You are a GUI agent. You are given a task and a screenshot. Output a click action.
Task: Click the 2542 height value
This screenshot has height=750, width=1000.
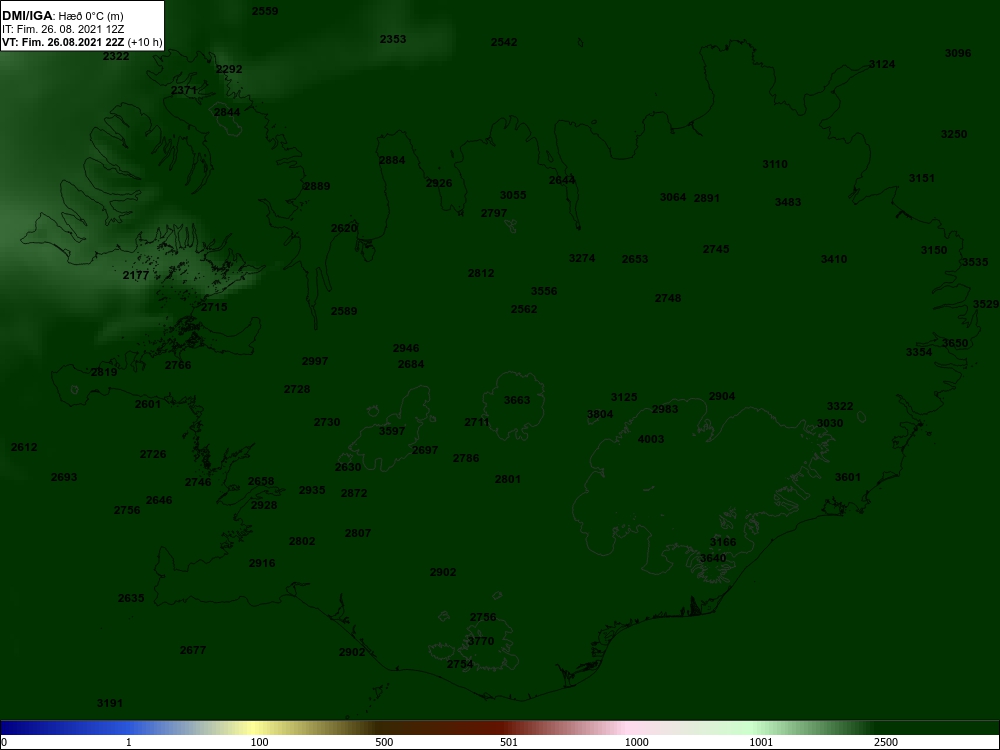click(x=504, y=42)
